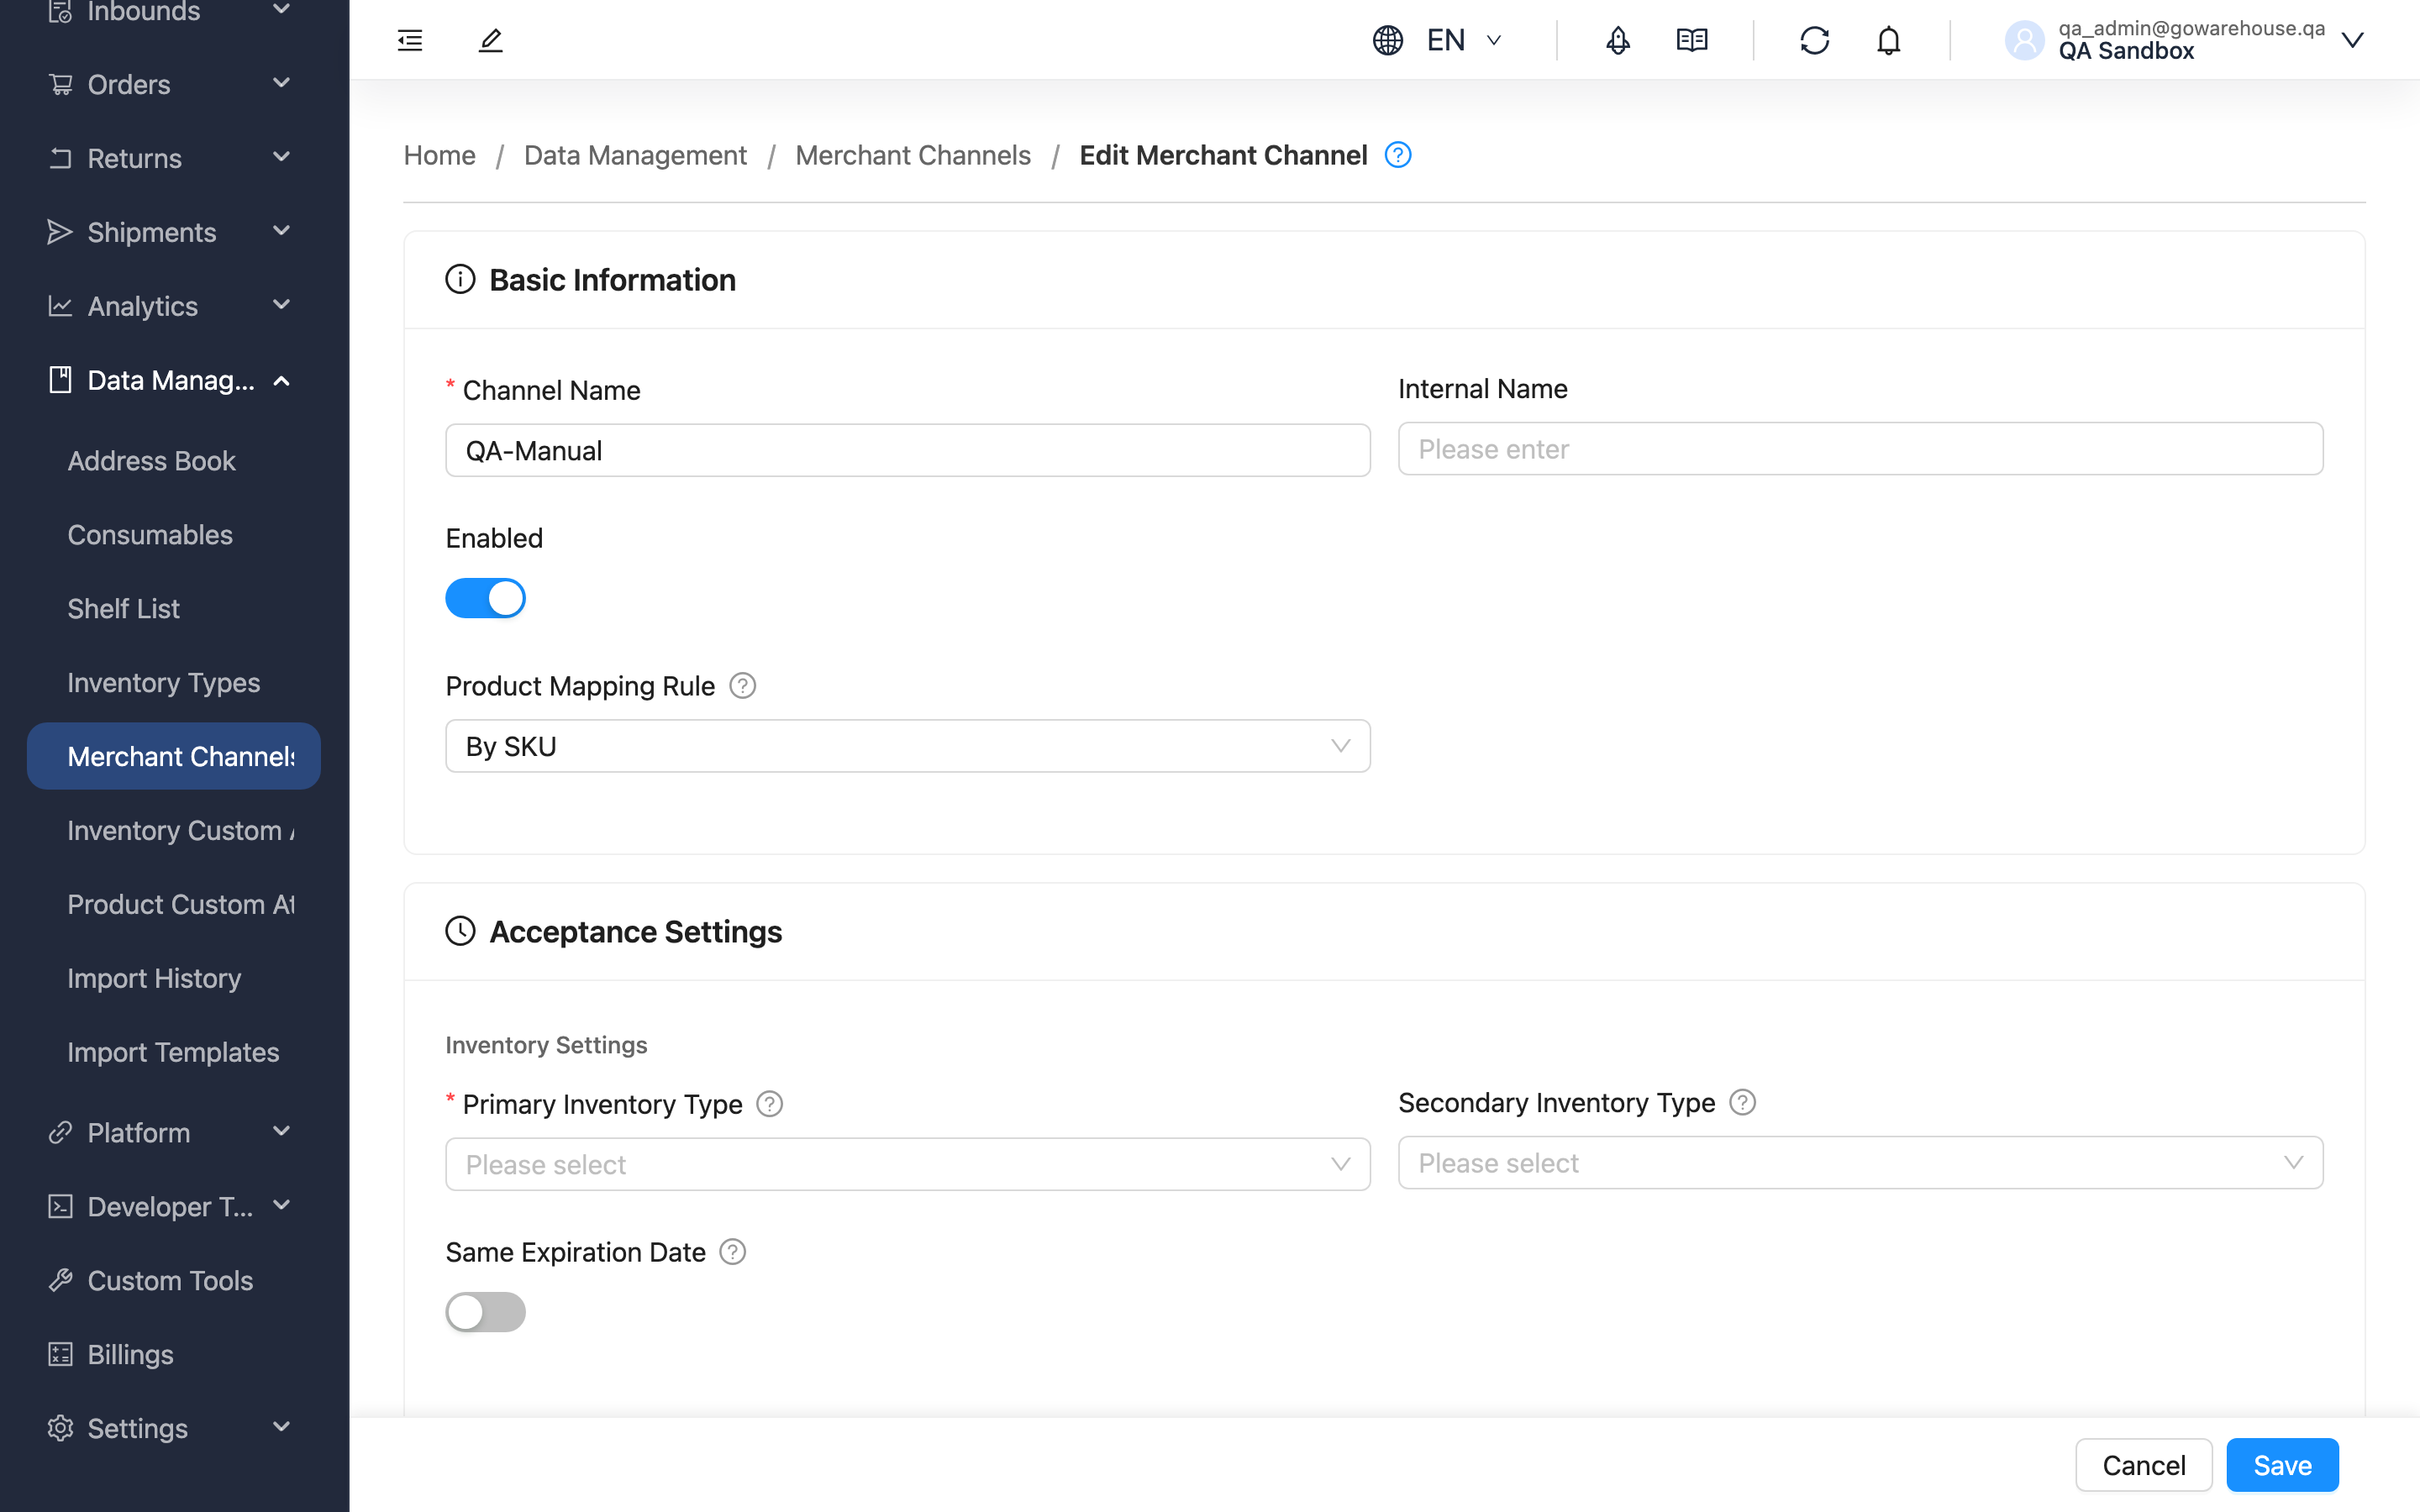The height and width of the screenshot is (1512, 2420).
Task: Open Import History in the sidebar
Action: tap(174, 978)
